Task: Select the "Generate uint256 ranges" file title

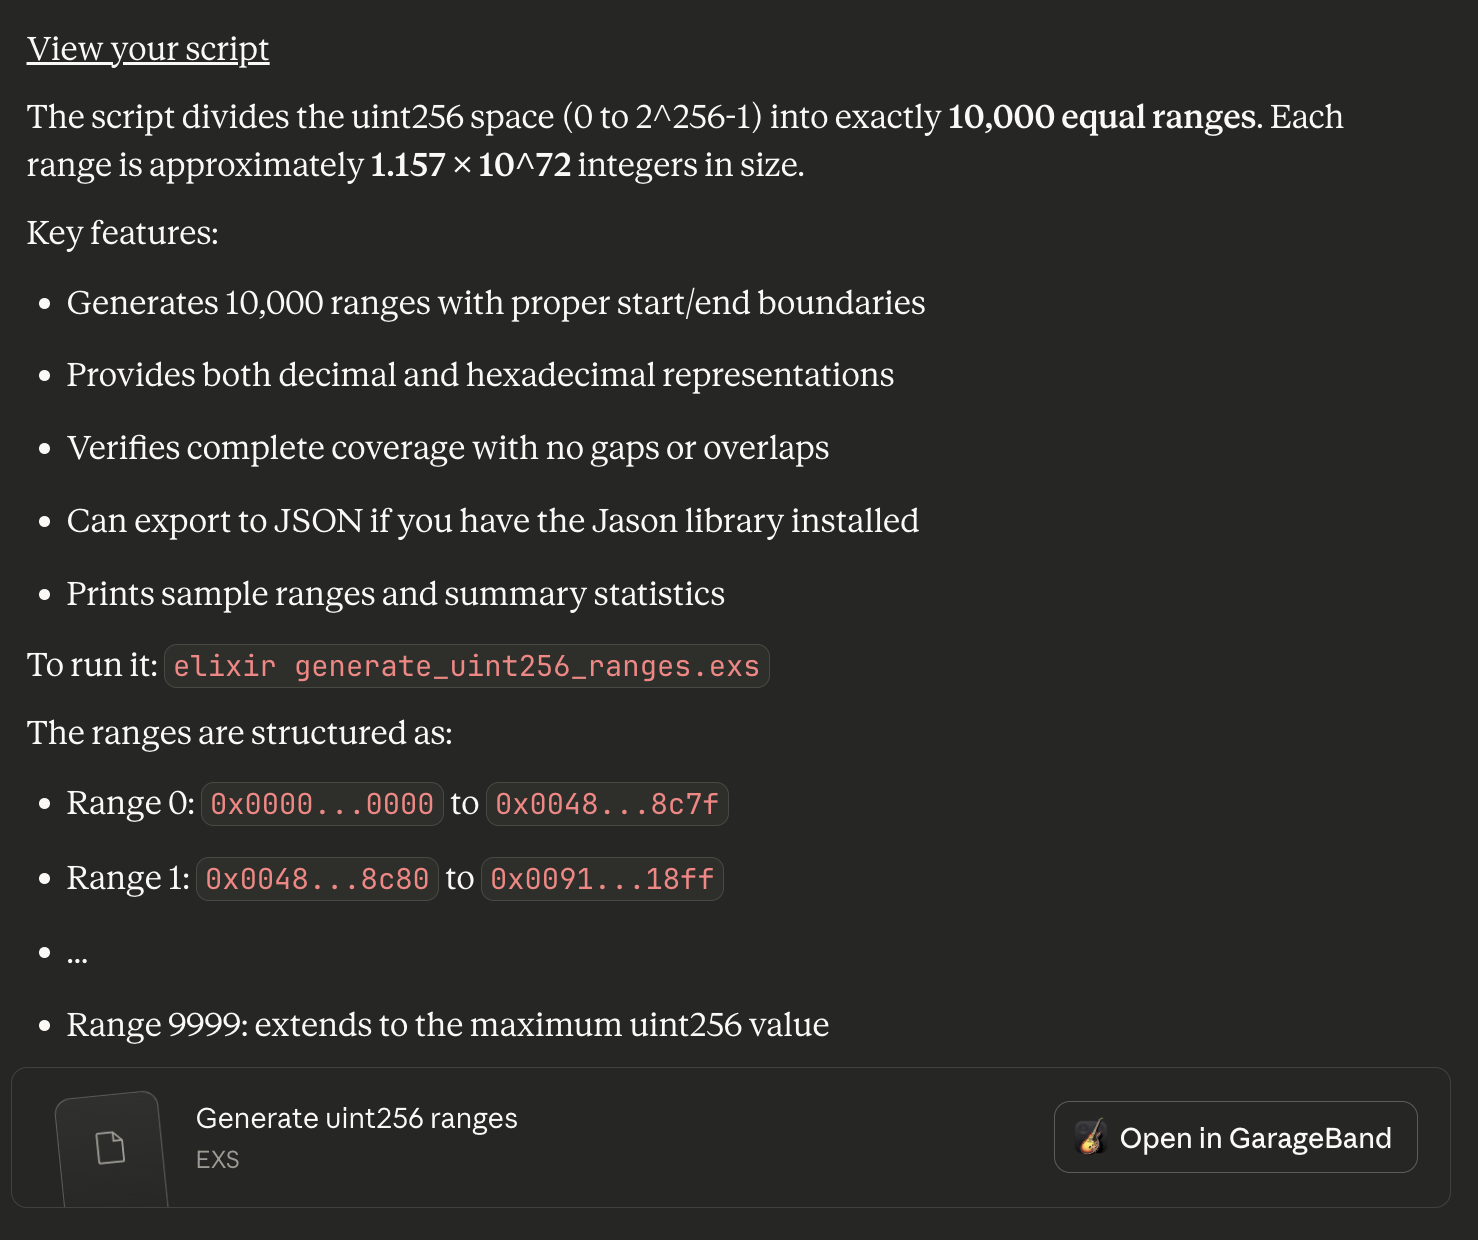Action: click(357, 1118)
